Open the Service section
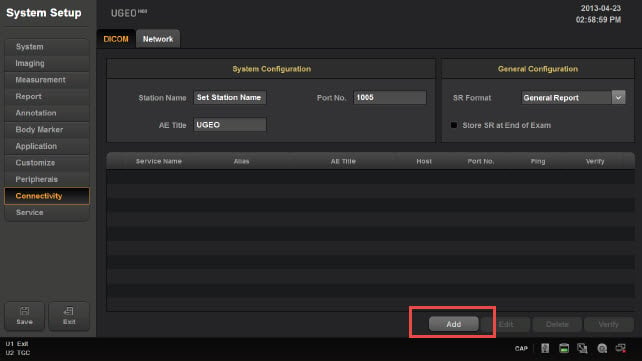The image size is (642, 361). 47,212
